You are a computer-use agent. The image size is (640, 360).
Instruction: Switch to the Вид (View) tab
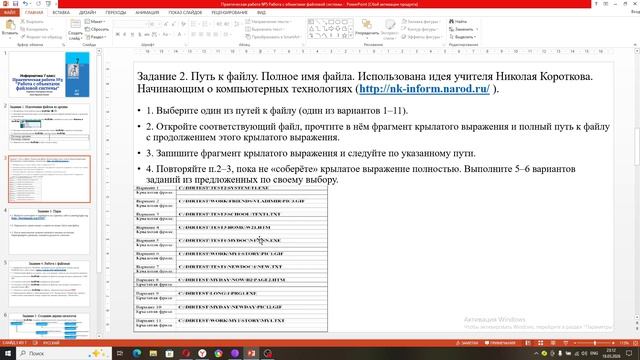click(261, 12)
